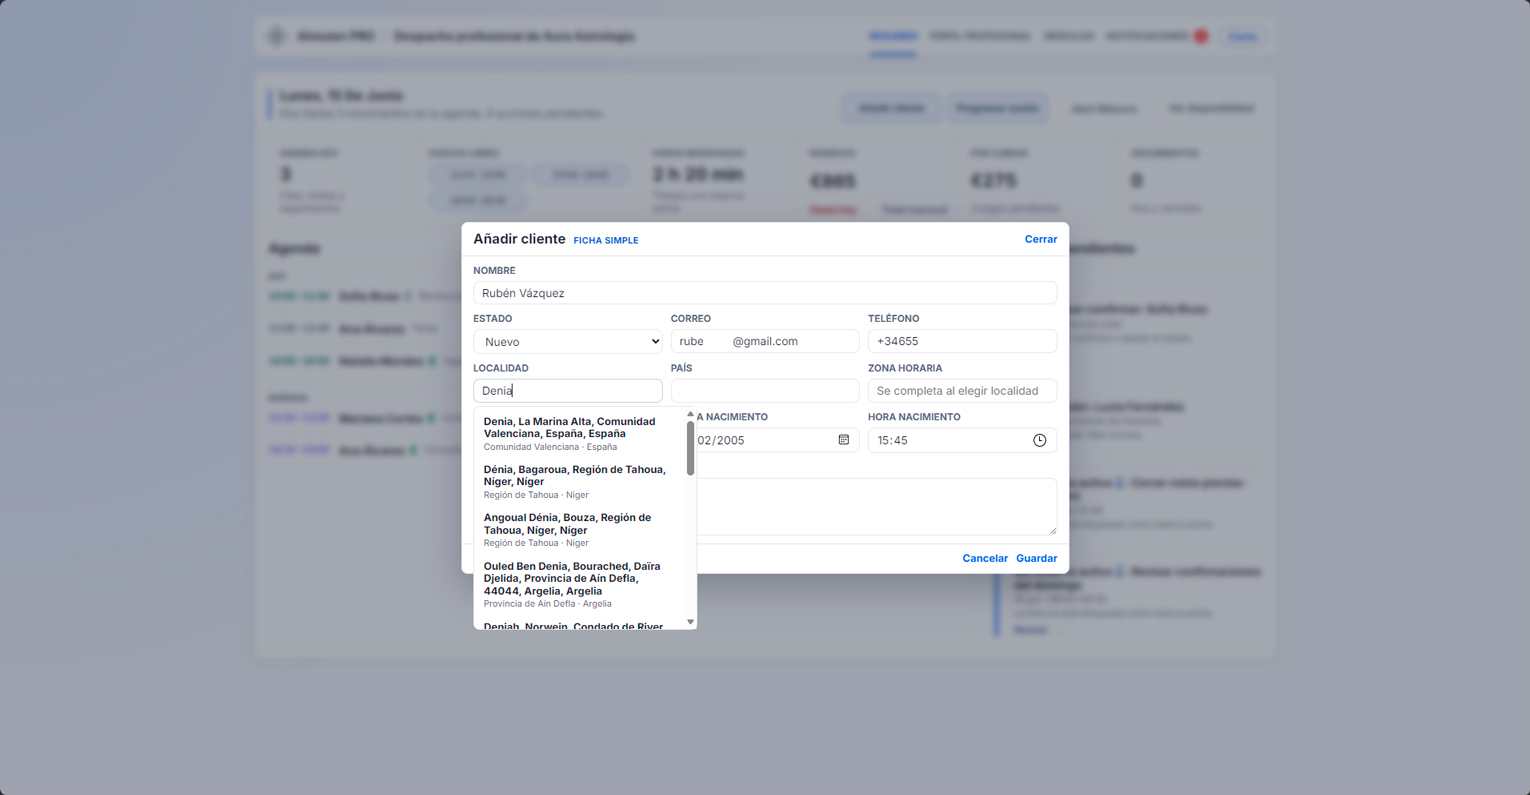The width and height of the screenshot is (1530, 795).
Task: Click the FICHA SIMPLE label link
Action: click(x=606, y=241)
